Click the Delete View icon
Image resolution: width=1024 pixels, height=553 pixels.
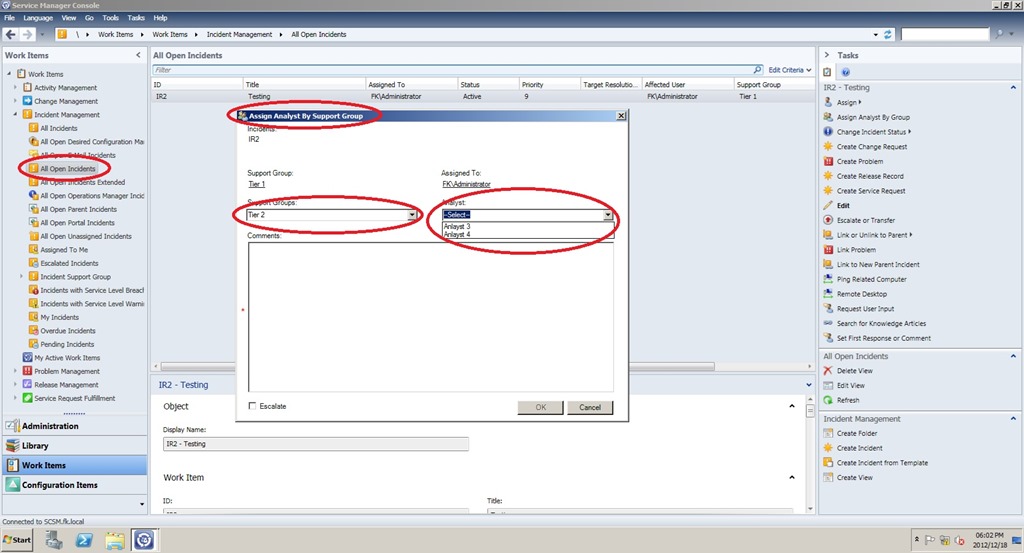(828, 371)
